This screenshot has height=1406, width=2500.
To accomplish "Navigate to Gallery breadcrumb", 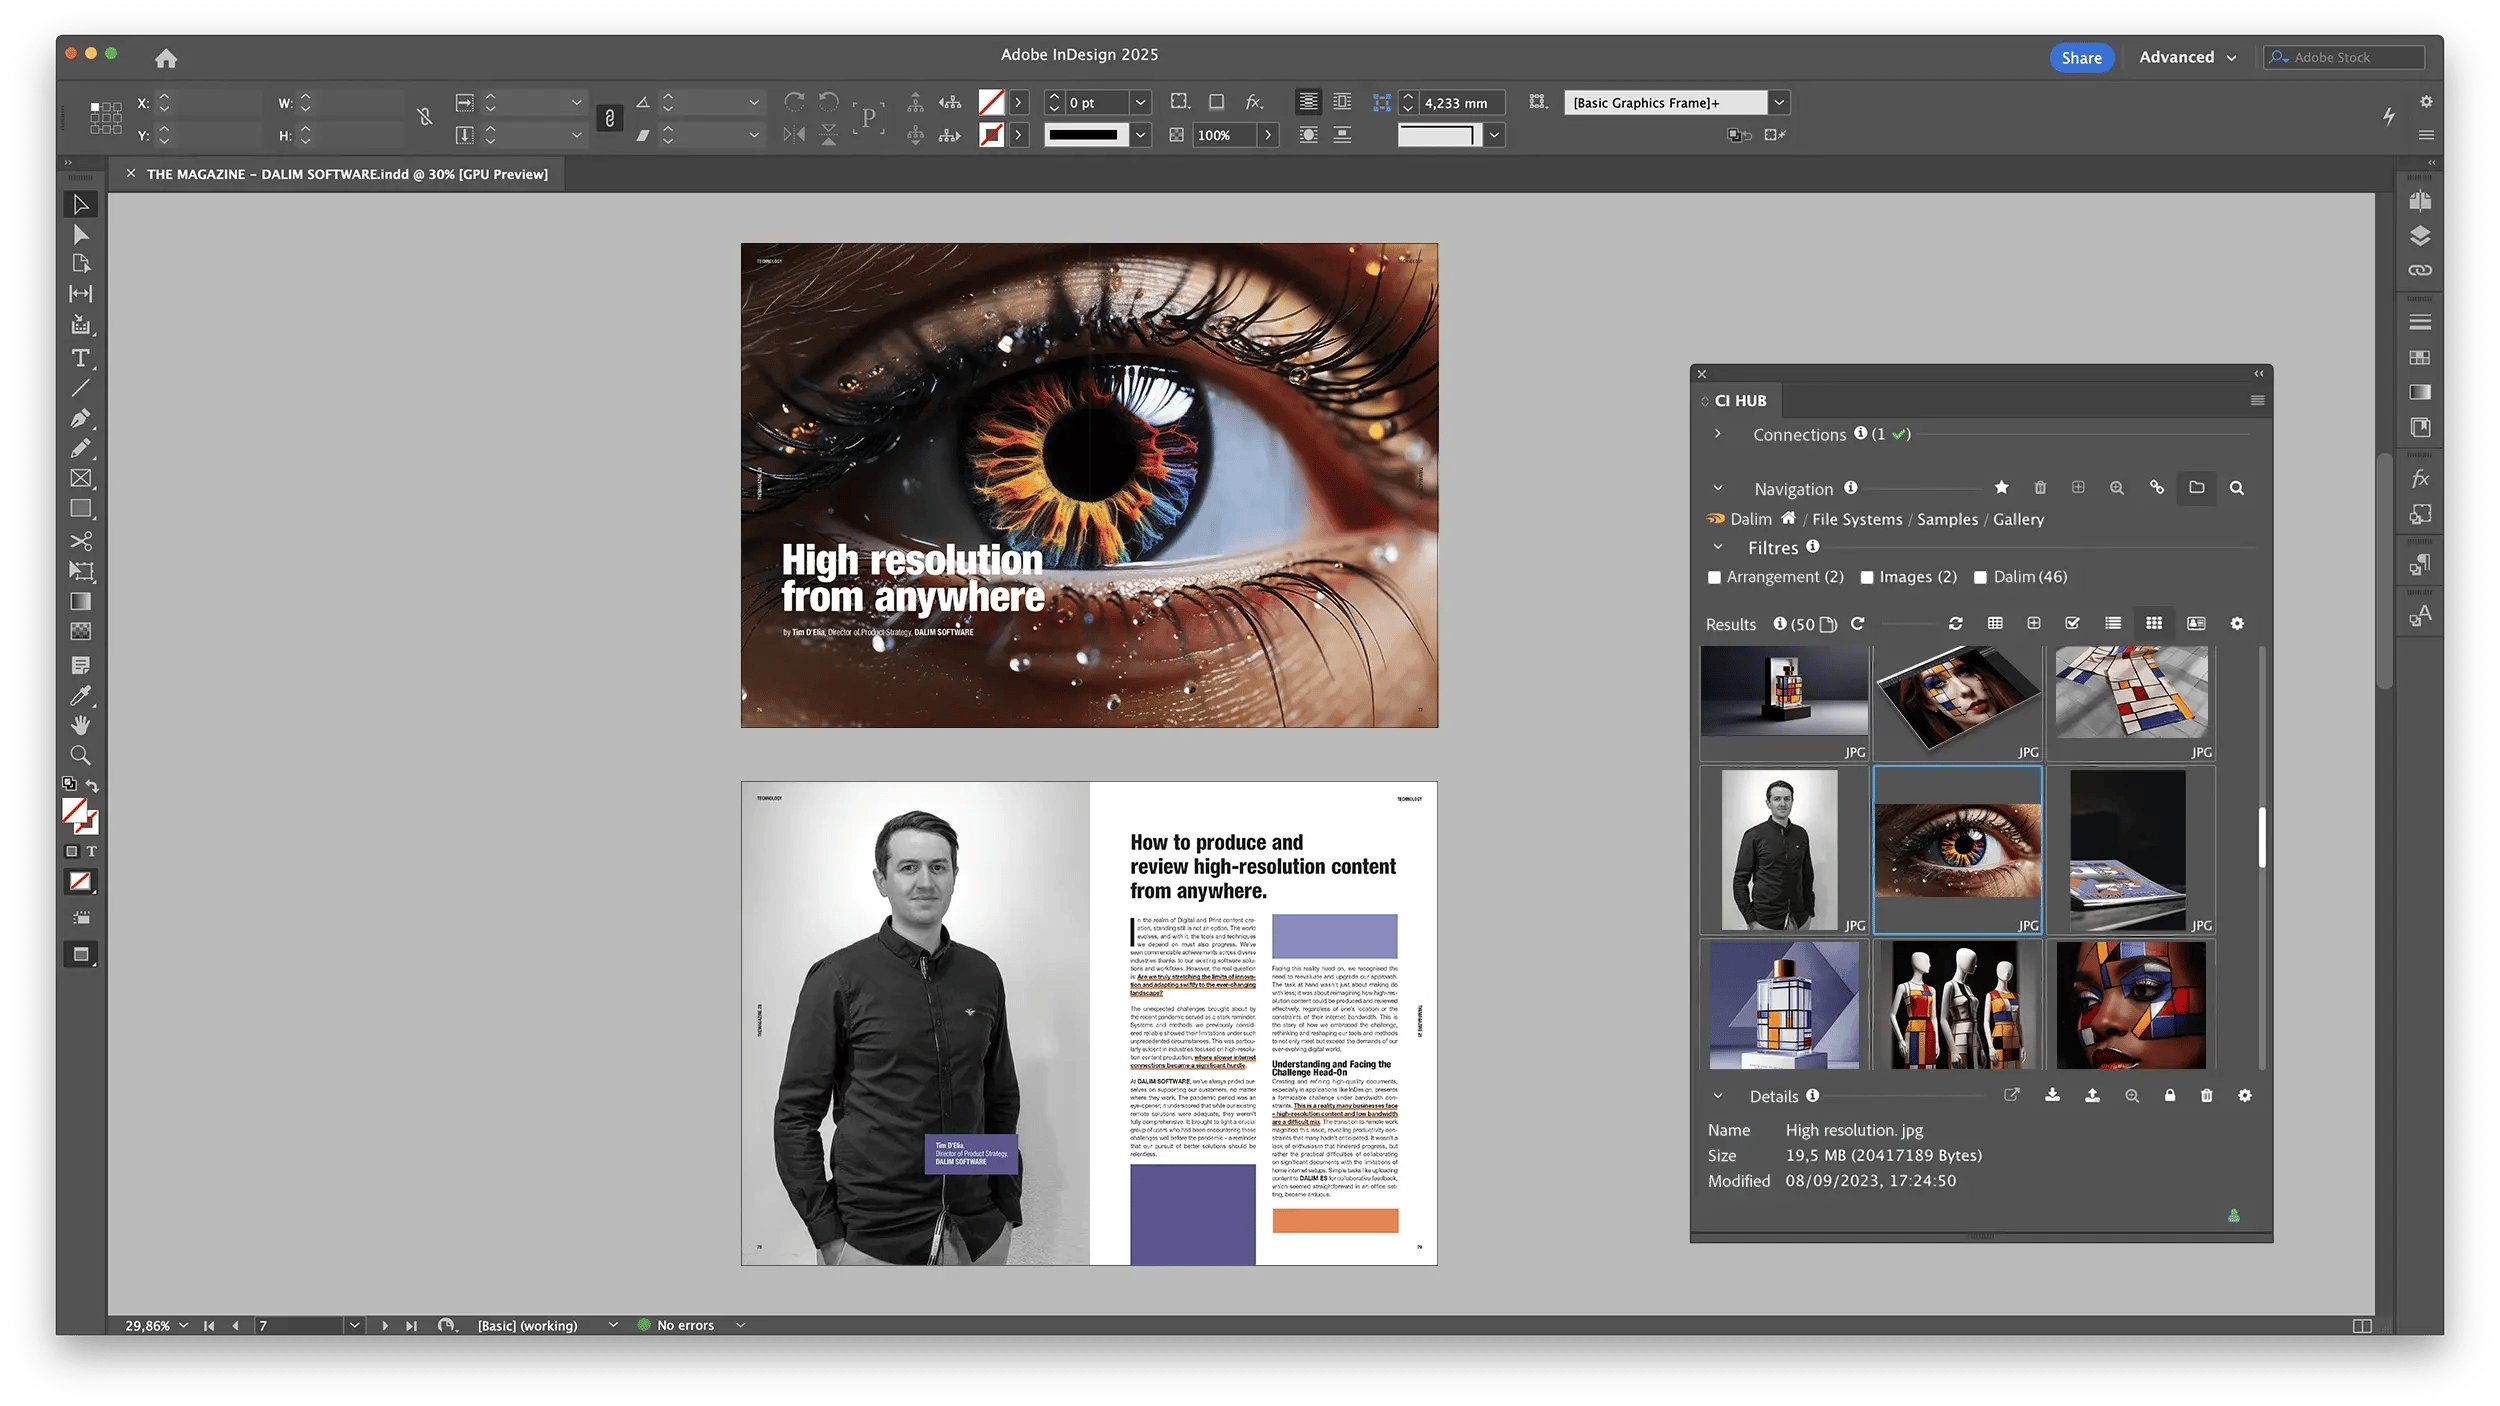I will 2018,520.
